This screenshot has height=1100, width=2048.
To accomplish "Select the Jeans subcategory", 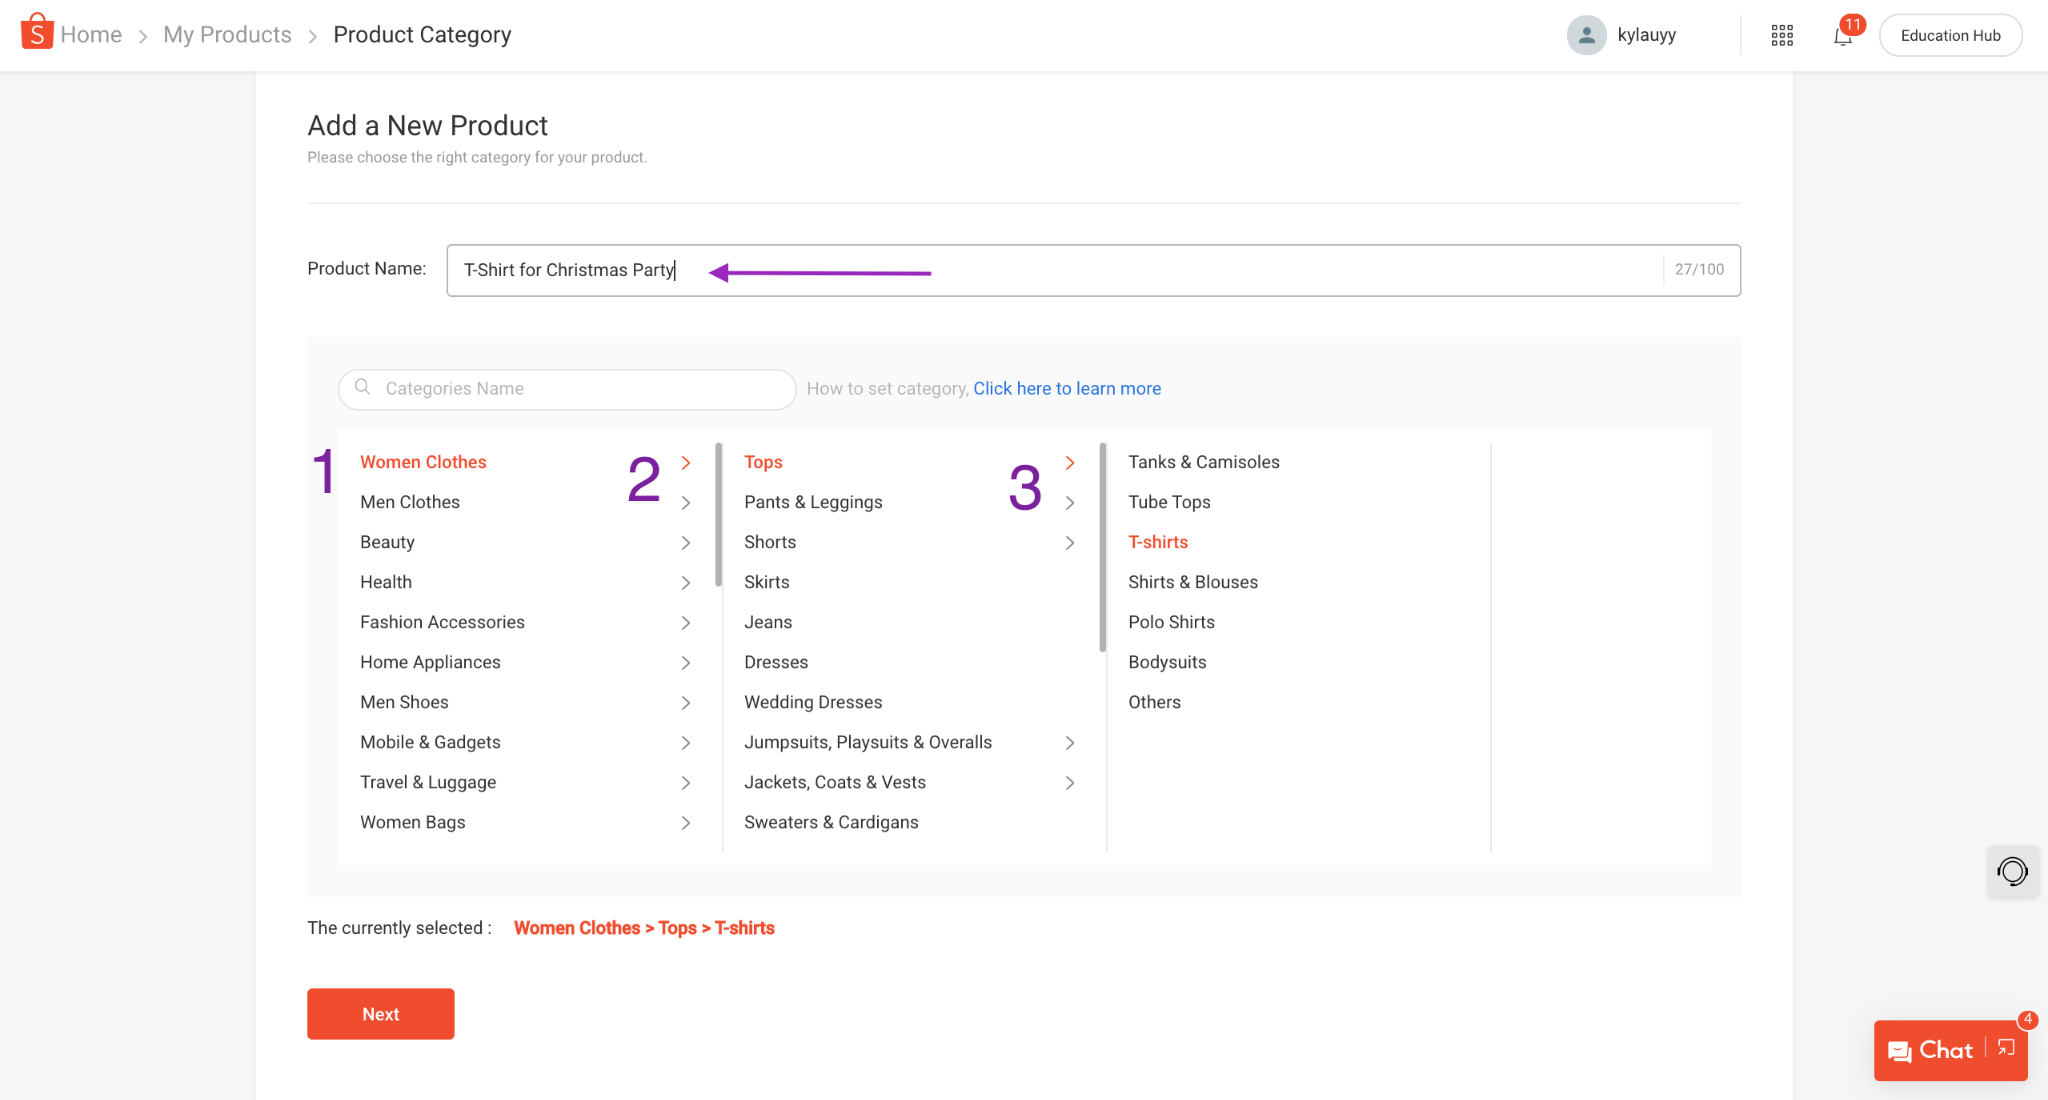I will (768, 622).
